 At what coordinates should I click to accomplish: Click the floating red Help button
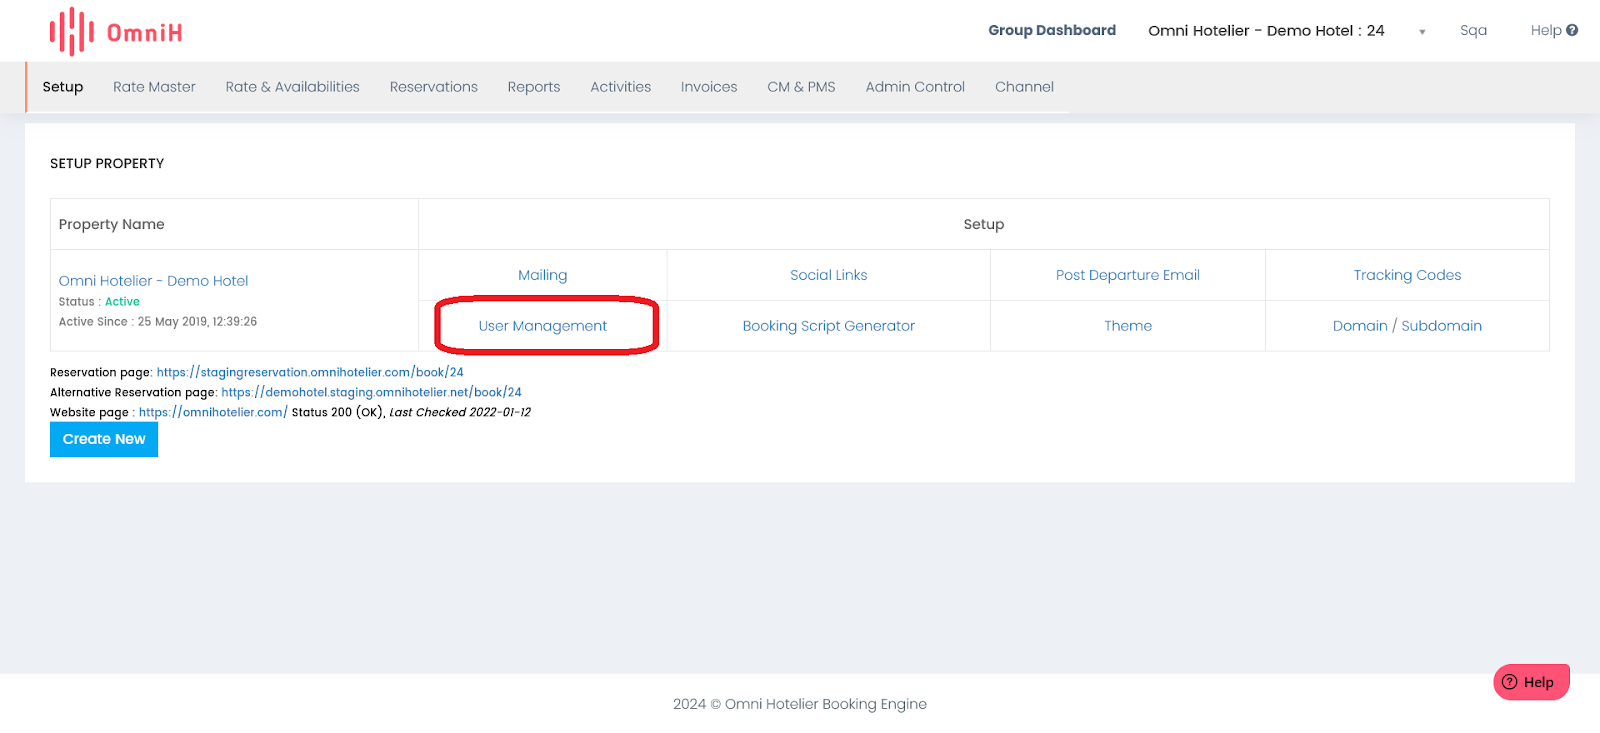coord(1531,682)
